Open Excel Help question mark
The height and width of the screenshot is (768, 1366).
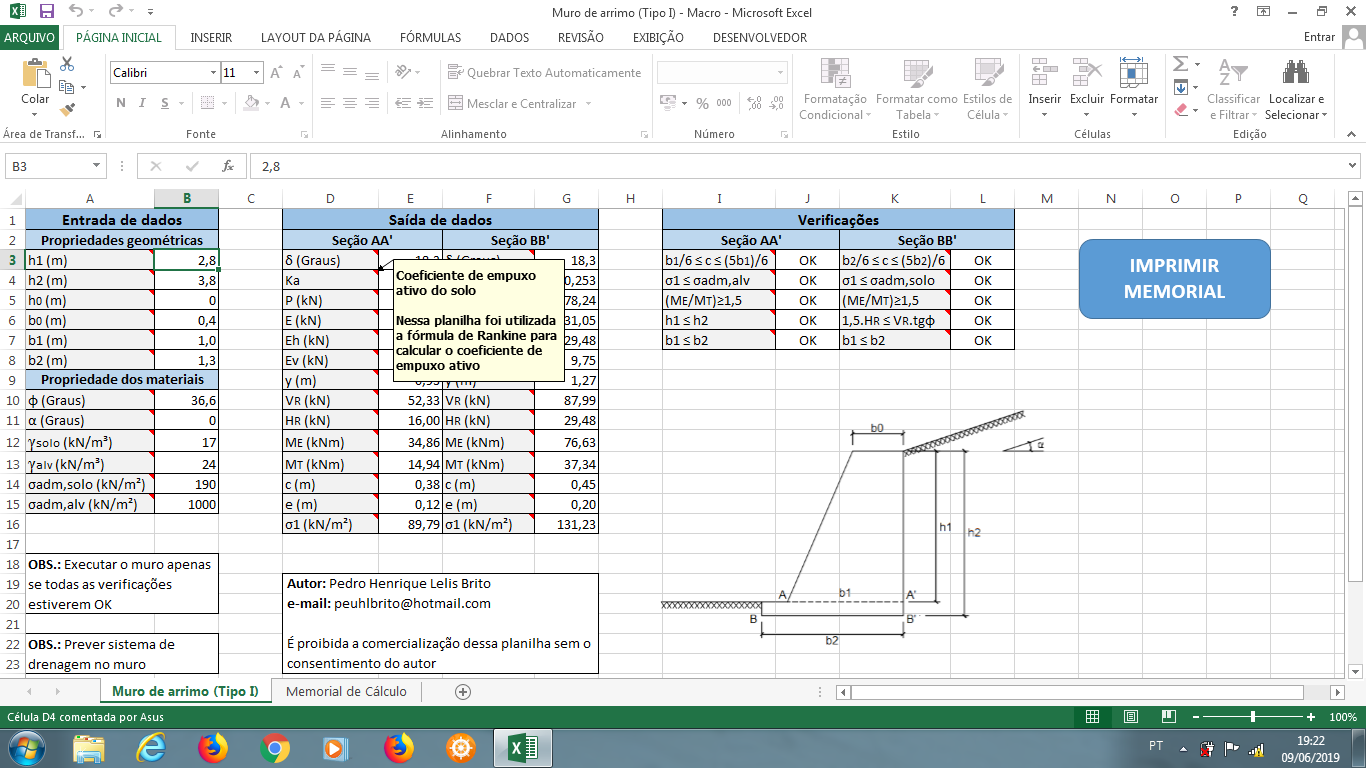1234,12
